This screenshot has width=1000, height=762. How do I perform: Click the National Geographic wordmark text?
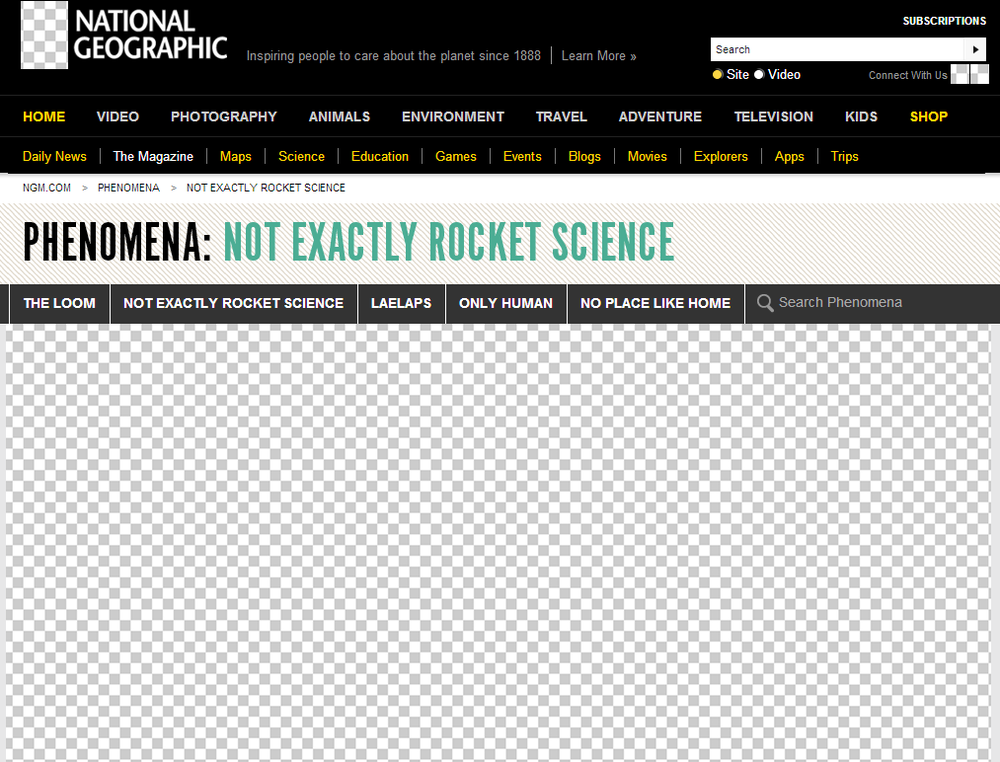[x=151, y=34]
